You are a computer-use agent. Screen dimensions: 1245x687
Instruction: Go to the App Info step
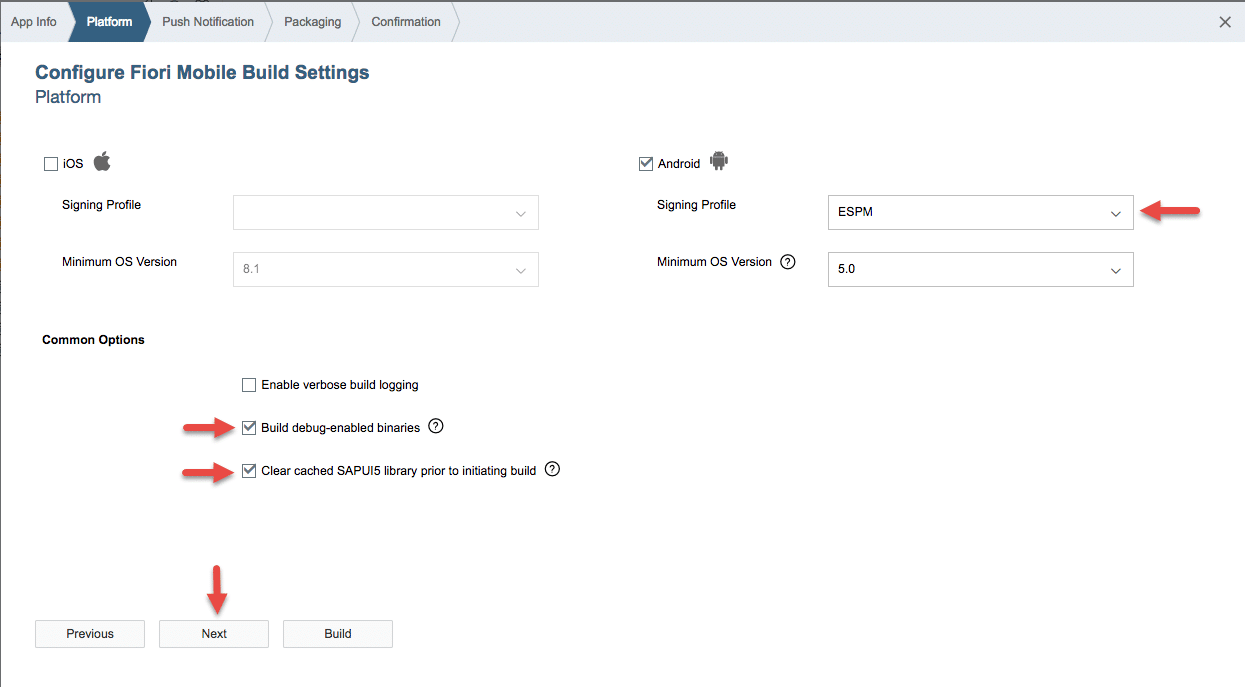34,22
